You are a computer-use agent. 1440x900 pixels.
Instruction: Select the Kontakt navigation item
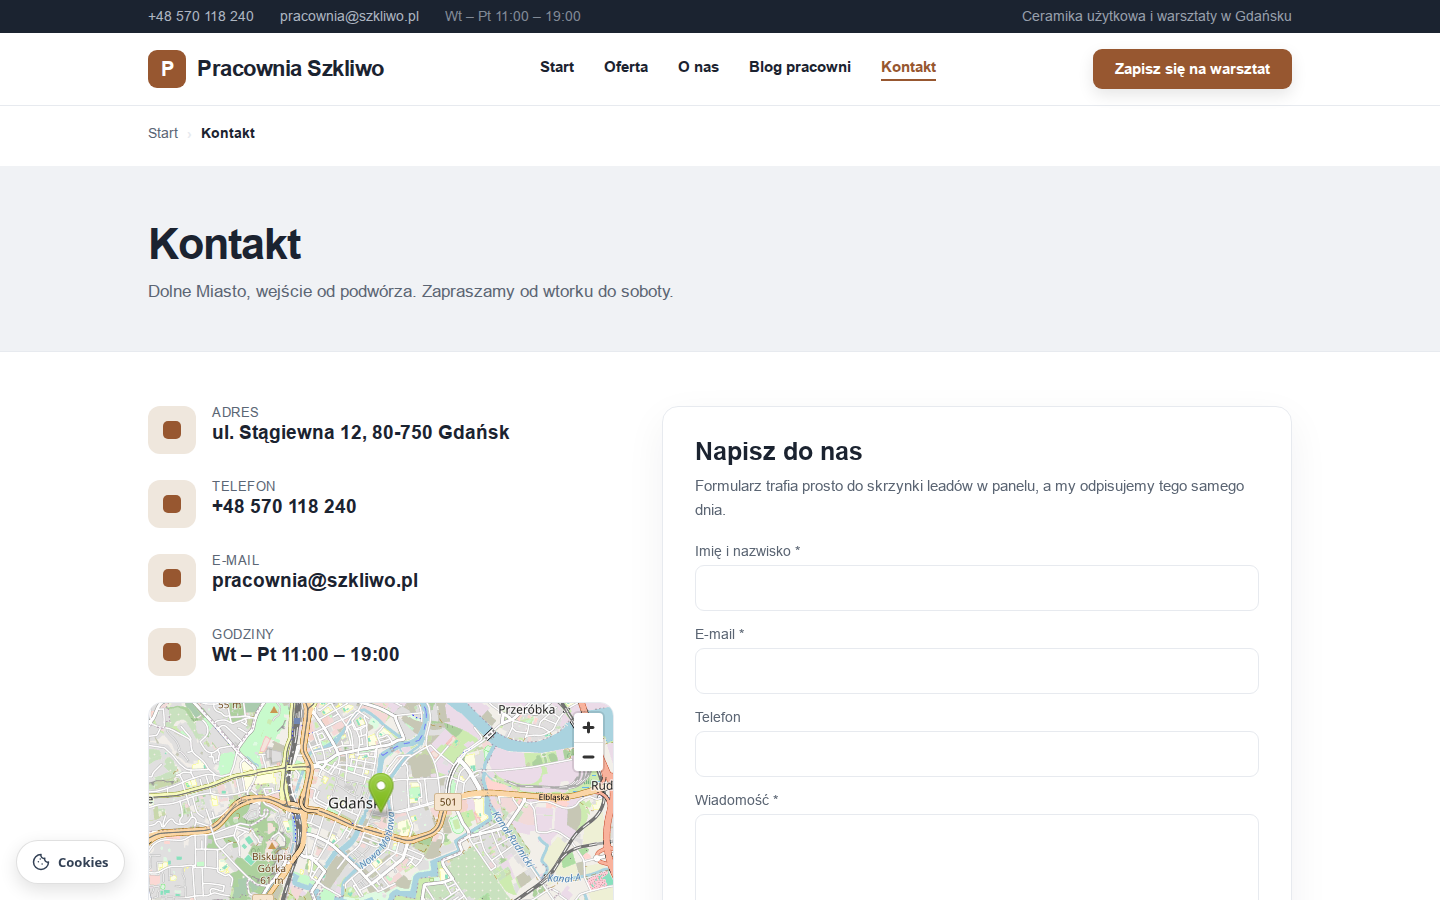point(908,67)
